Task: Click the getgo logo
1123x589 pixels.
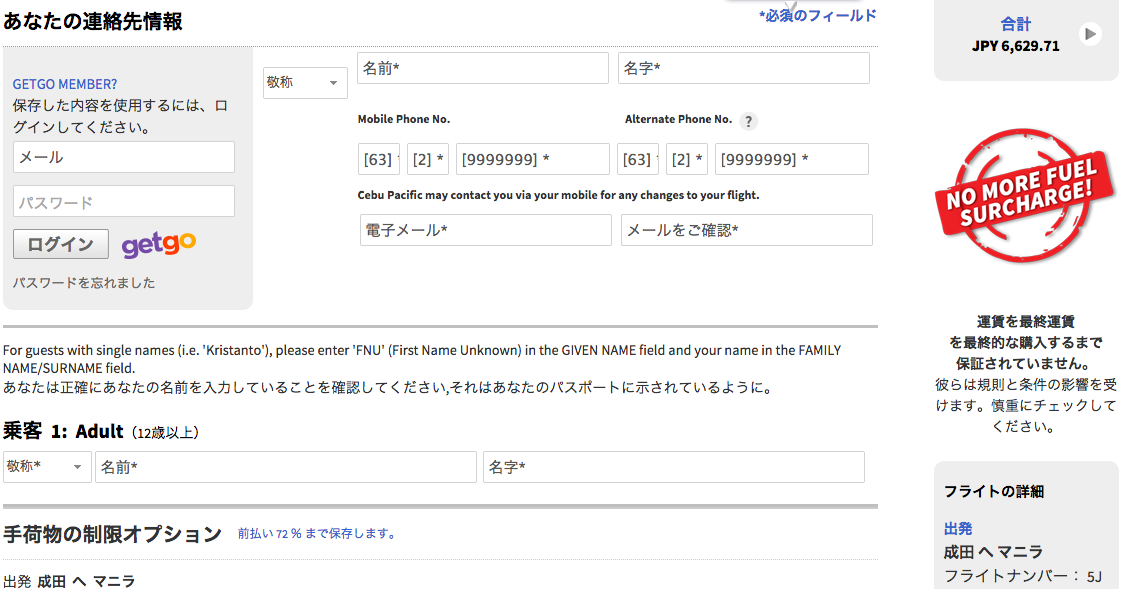Action: 158,244
